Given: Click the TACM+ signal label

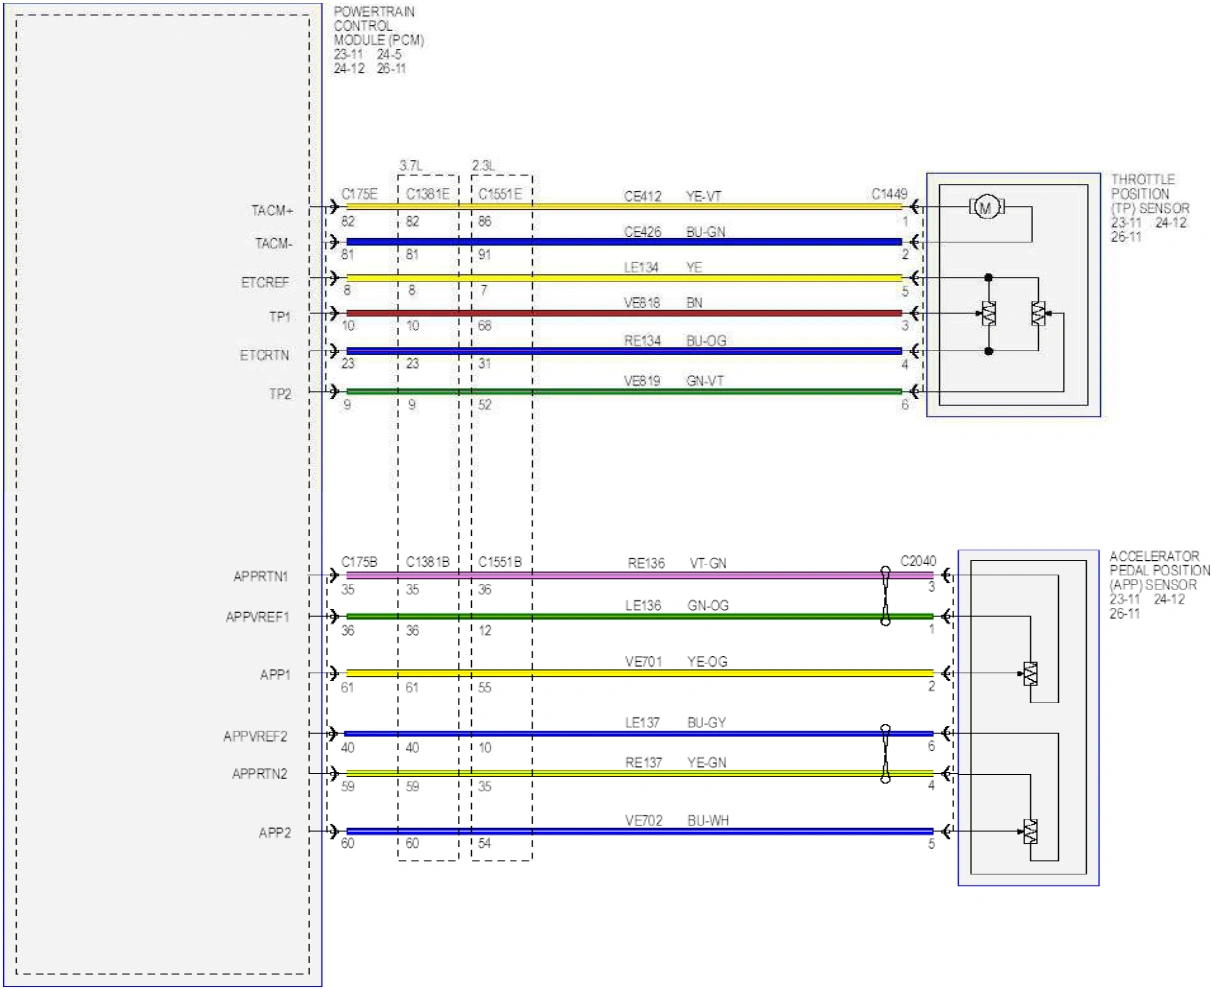Looking at the screenshot, I should (x=272, y=211).
